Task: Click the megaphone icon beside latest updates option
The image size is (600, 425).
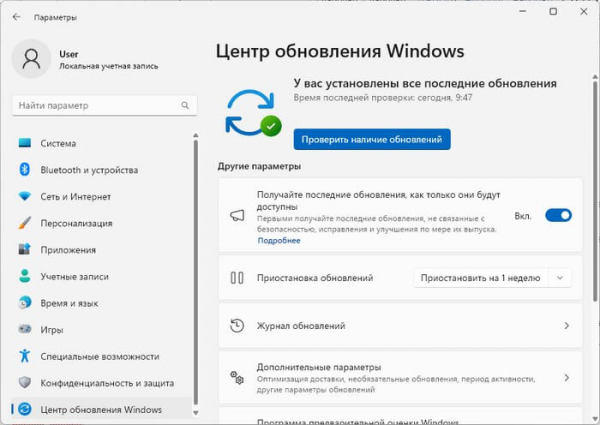Action: pyautogui.click(x=237, y=216)
